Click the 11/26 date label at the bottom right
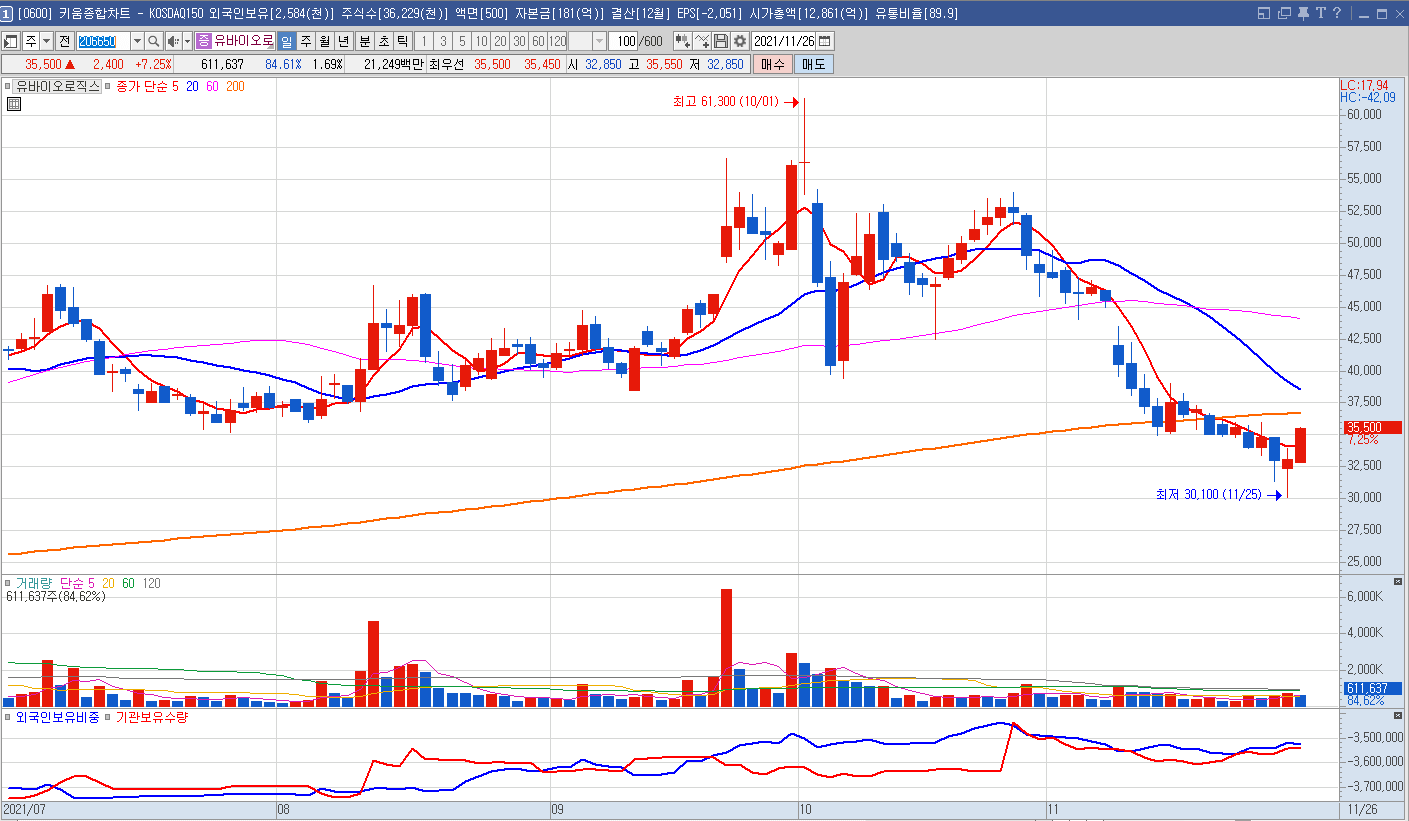Viewport: 1409px width, 821px height. (1362, 808)
